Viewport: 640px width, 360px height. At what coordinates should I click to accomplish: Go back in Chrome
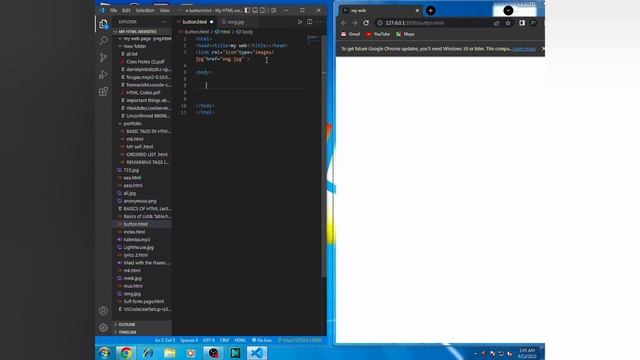(x=344, y=23)
